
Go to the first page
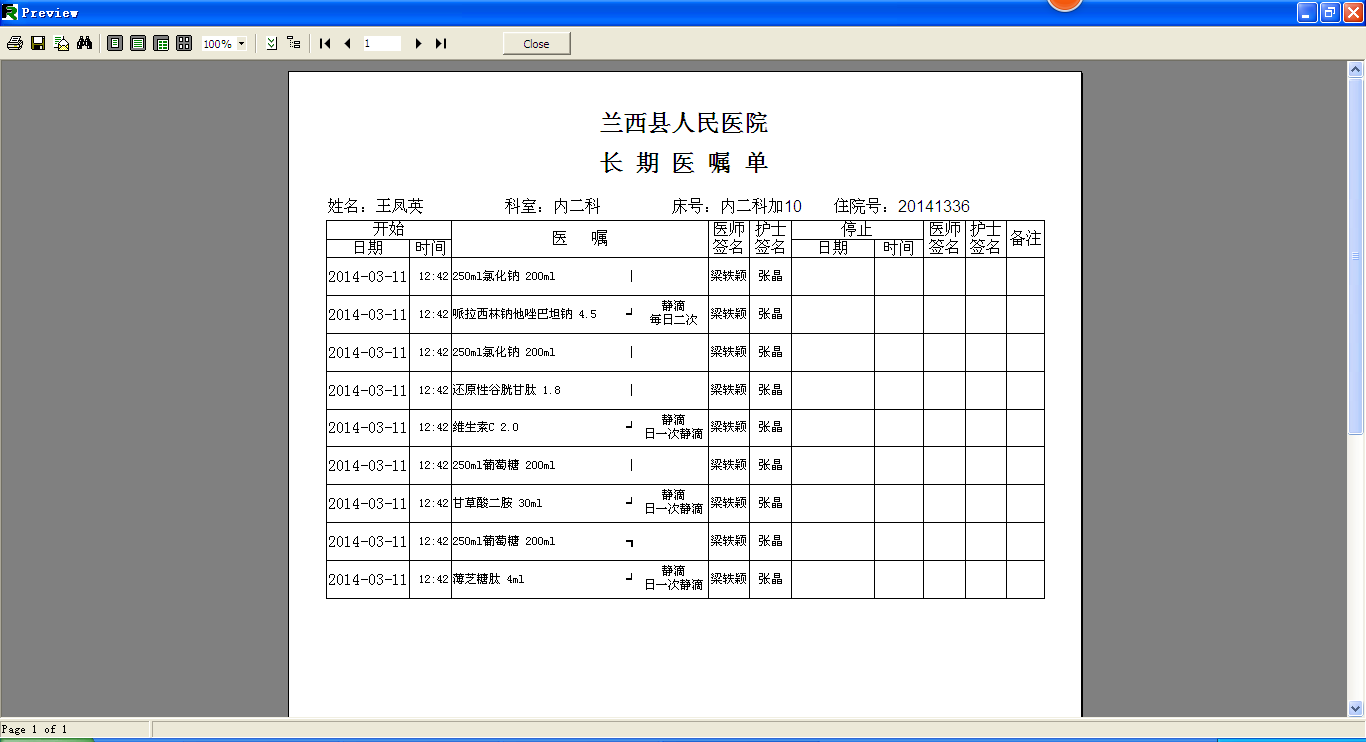pyautogui.click(x=325, y=44)
